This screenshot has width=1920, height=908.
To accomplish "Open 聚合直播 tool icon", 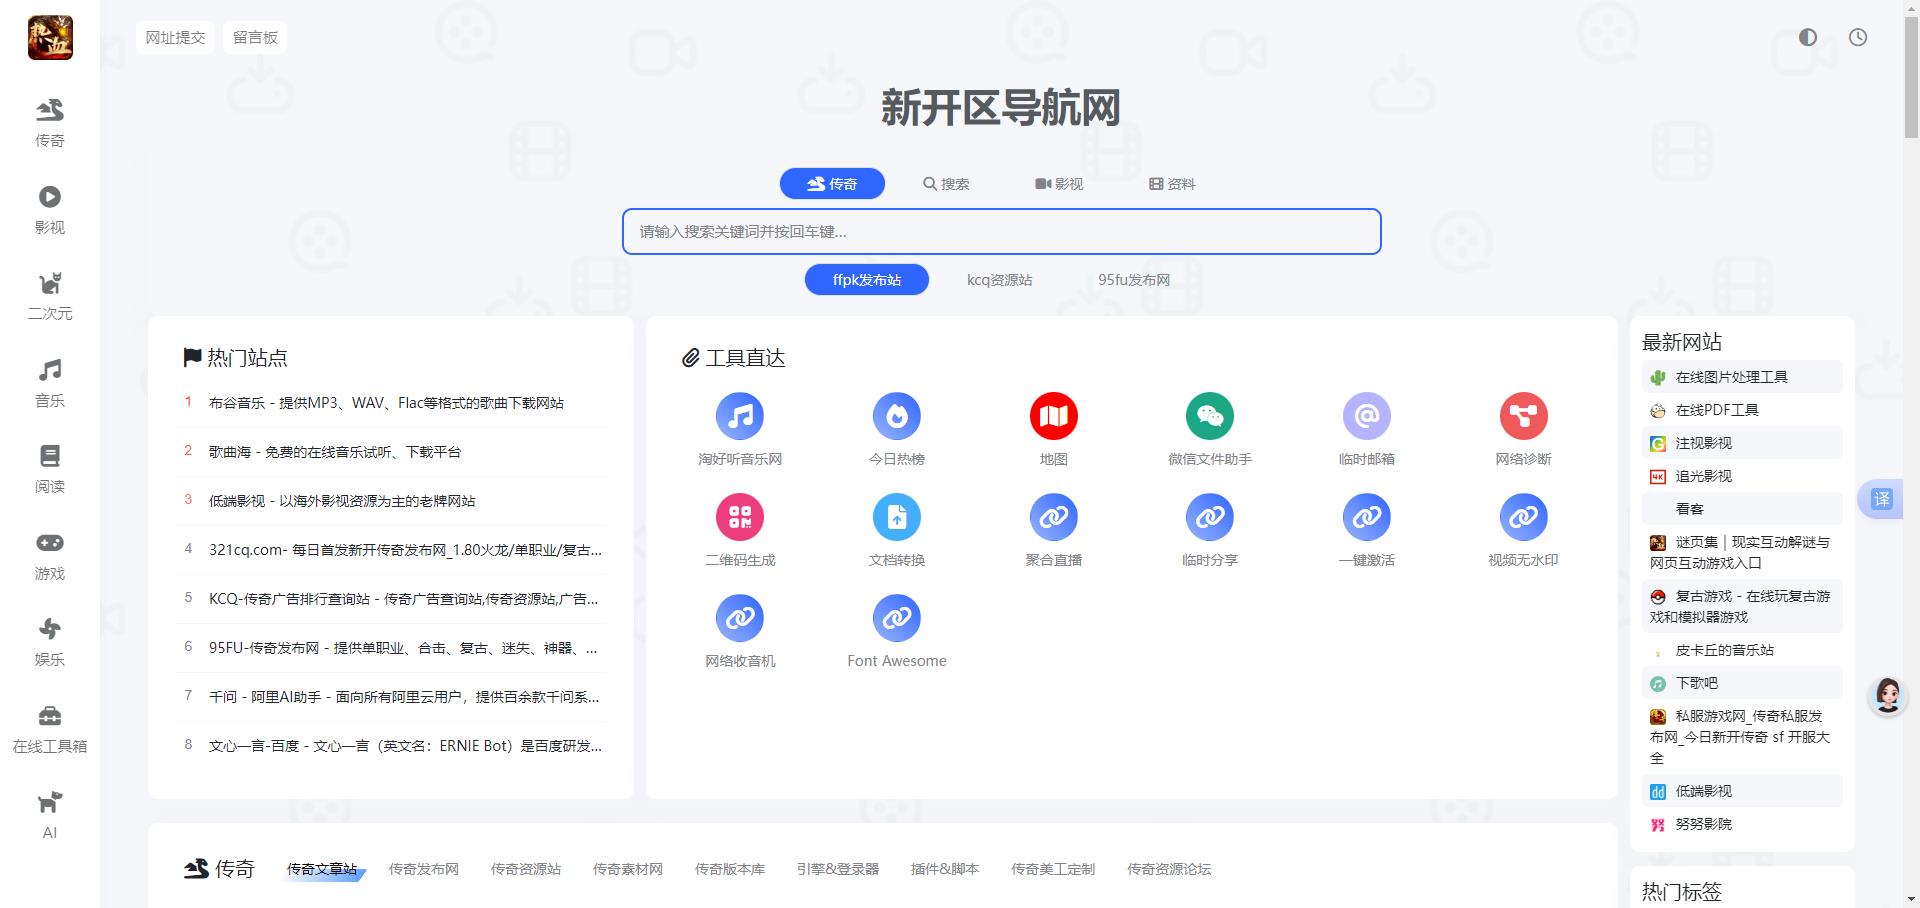I will point(1054,517).
